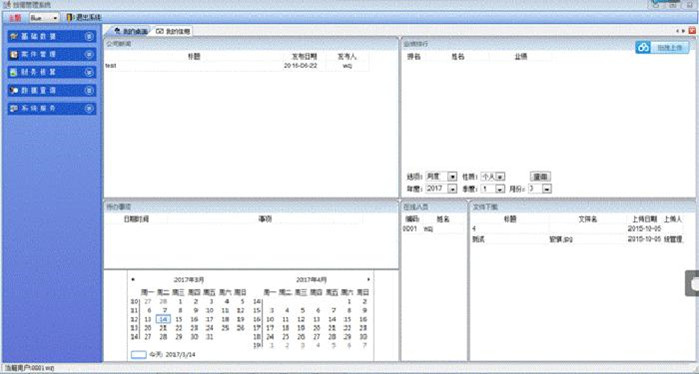
Task: Select March 31 in the calendar
Action: pos(210,337)
